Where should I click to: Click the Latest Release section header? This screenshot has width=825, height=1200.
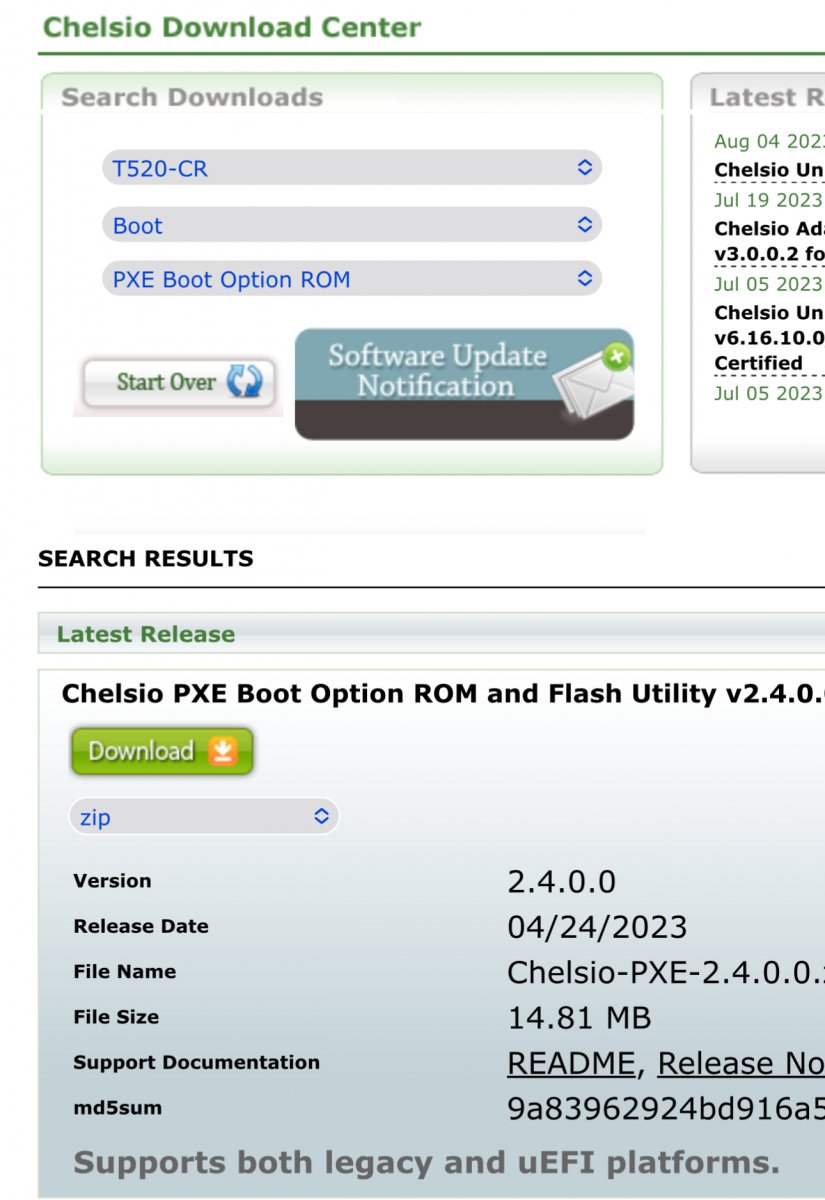coord(146,634)
